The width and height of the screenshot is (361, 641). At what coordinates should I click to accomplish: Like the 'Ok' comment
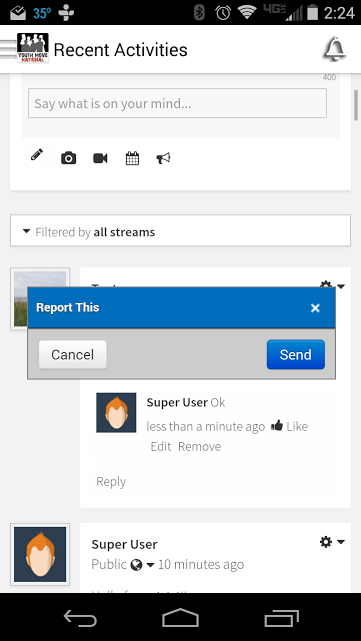289,426
